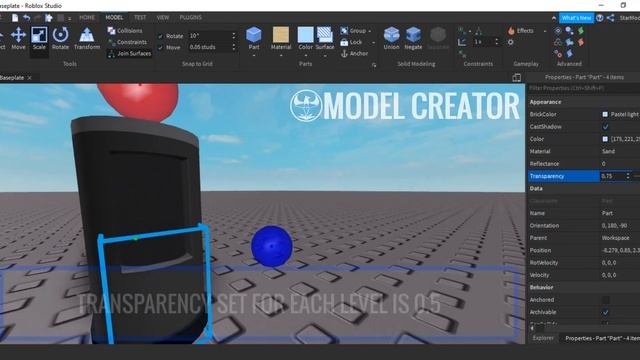
Task: Switch to the TEST ribbon tab
Action: (140, 18)
